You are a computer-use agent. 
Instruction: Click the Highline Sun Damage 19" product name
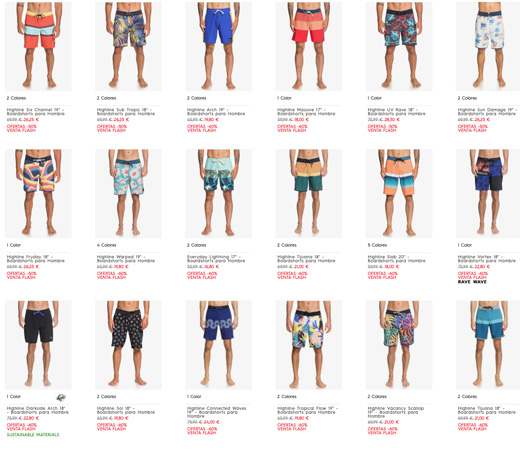tap(487, 112)
